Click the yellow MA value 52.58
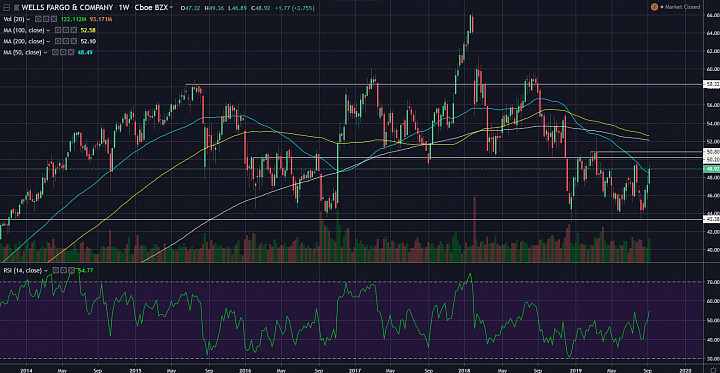The height and width of the screenshot is (373, 720). coord(88,30)
